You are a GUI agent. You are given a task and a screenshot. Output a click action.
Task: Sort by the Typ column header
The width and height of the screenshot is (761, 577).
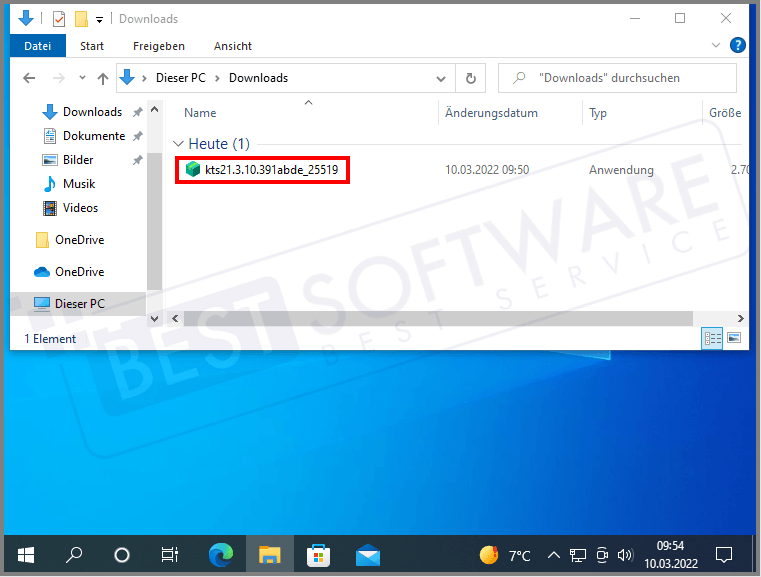[598, 113]
